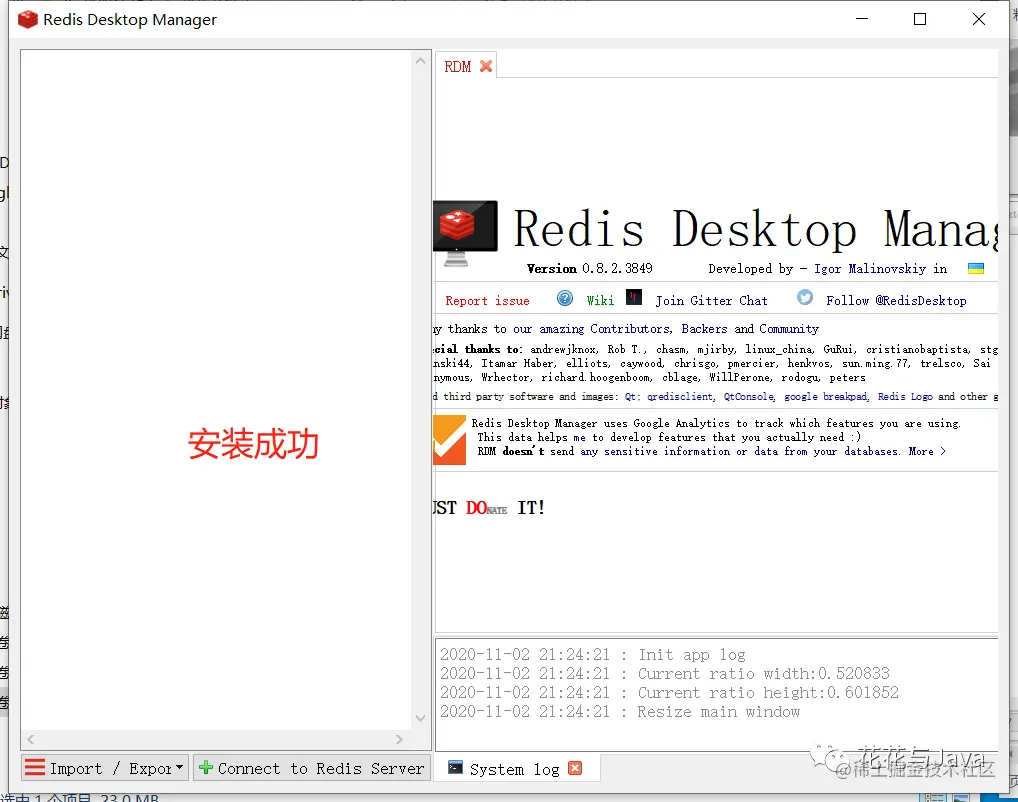Screen dimensions: 1018x802
Task: Click the 'Current ratio height:0.601852' log line
Action: point(669,692)
